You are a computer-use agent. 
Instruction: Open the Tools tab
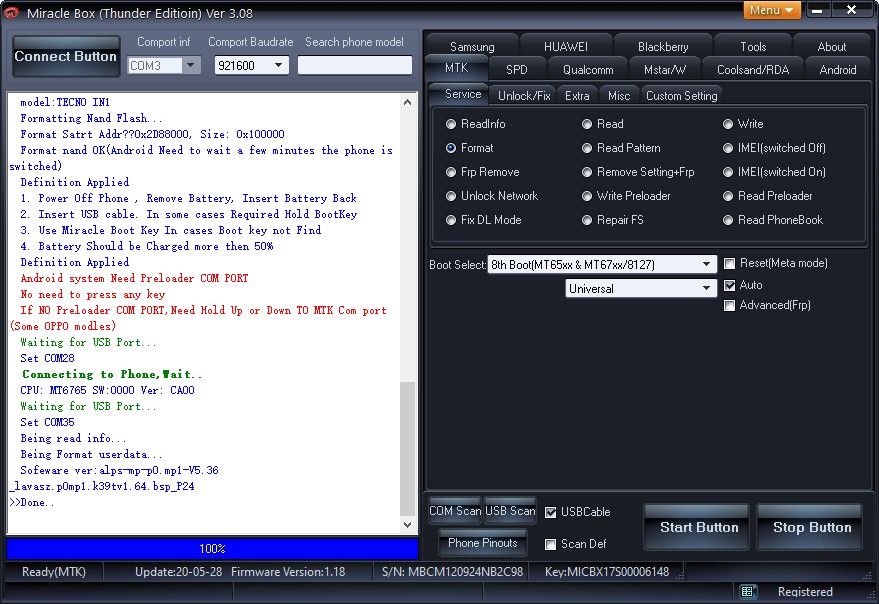753,47
